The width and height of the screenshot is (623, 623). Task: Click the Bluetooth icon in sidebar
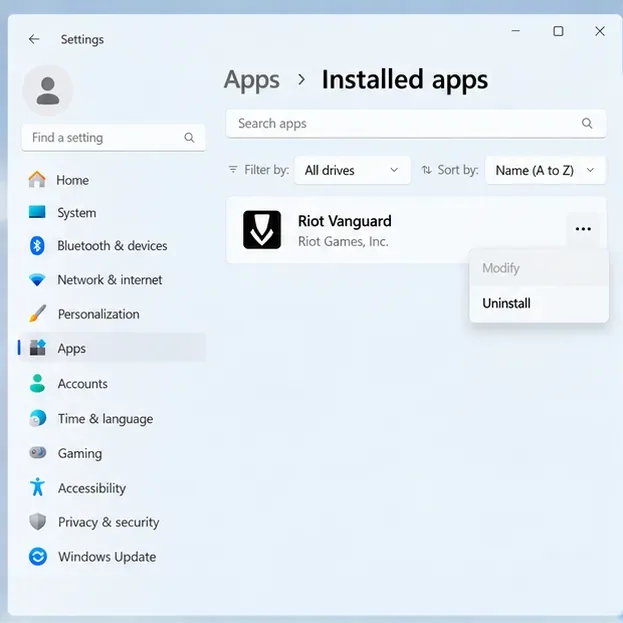tap(37, 246)
